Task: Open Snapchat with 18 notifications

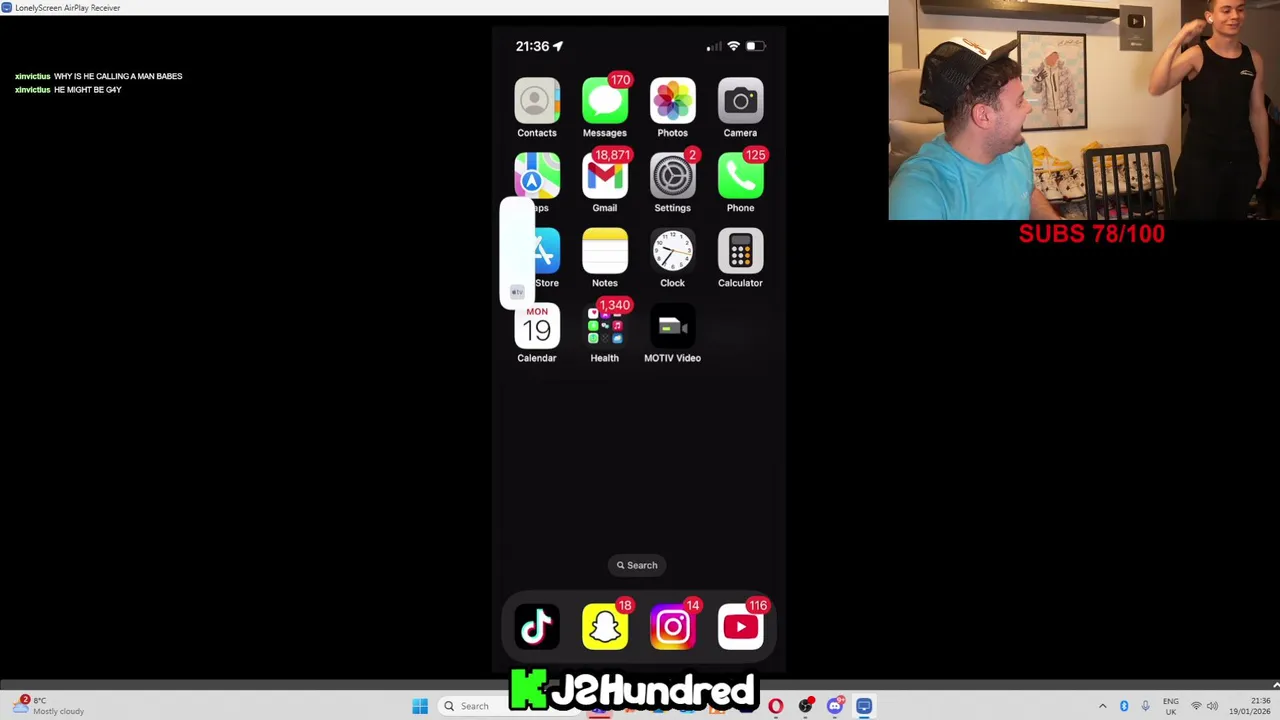Action: [605, 627]
